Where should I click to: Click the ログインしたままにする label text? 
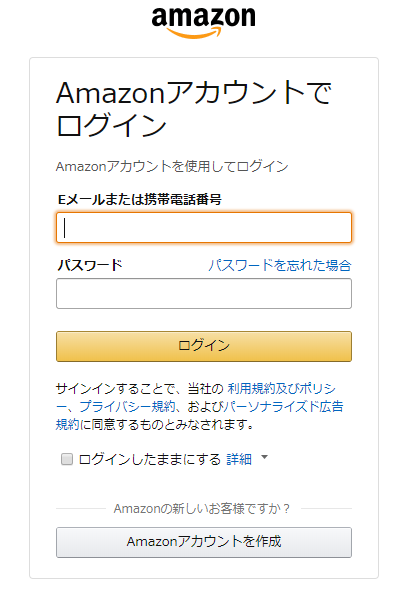[150, 459]
